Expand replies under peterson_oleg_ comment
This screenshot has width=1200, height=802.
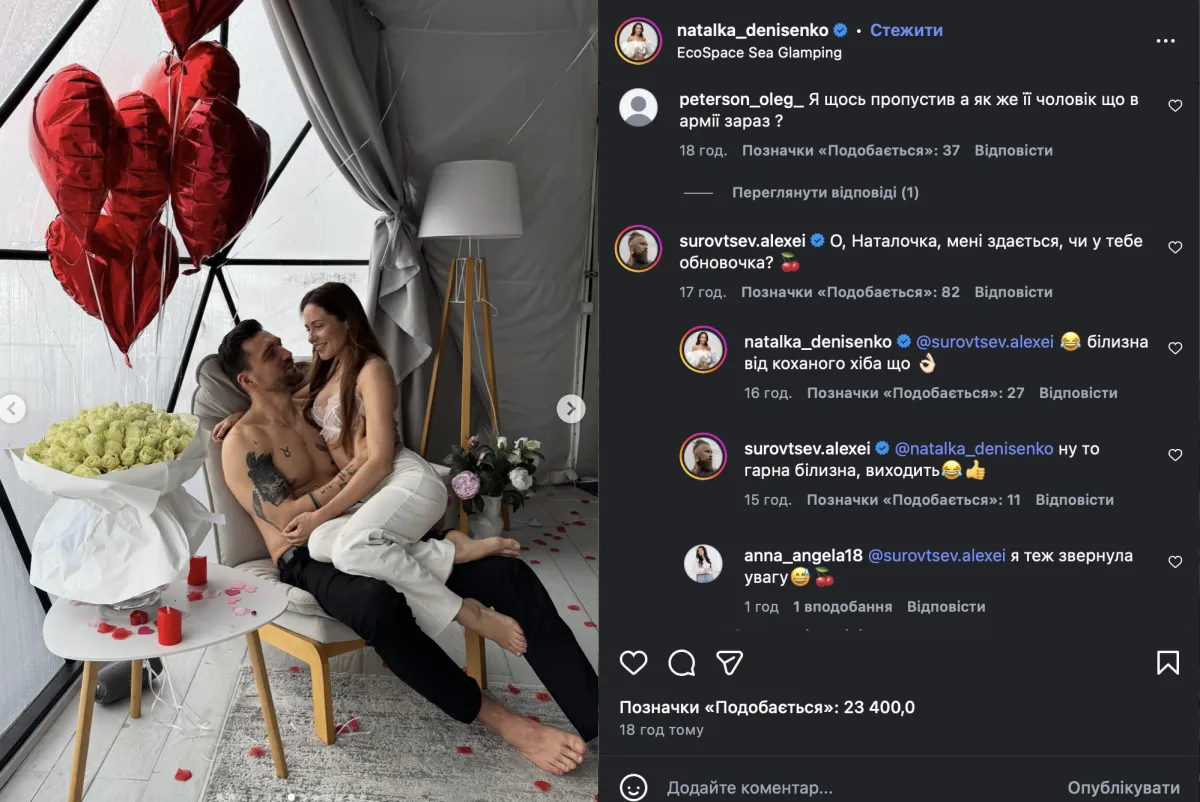click(825, 192)
